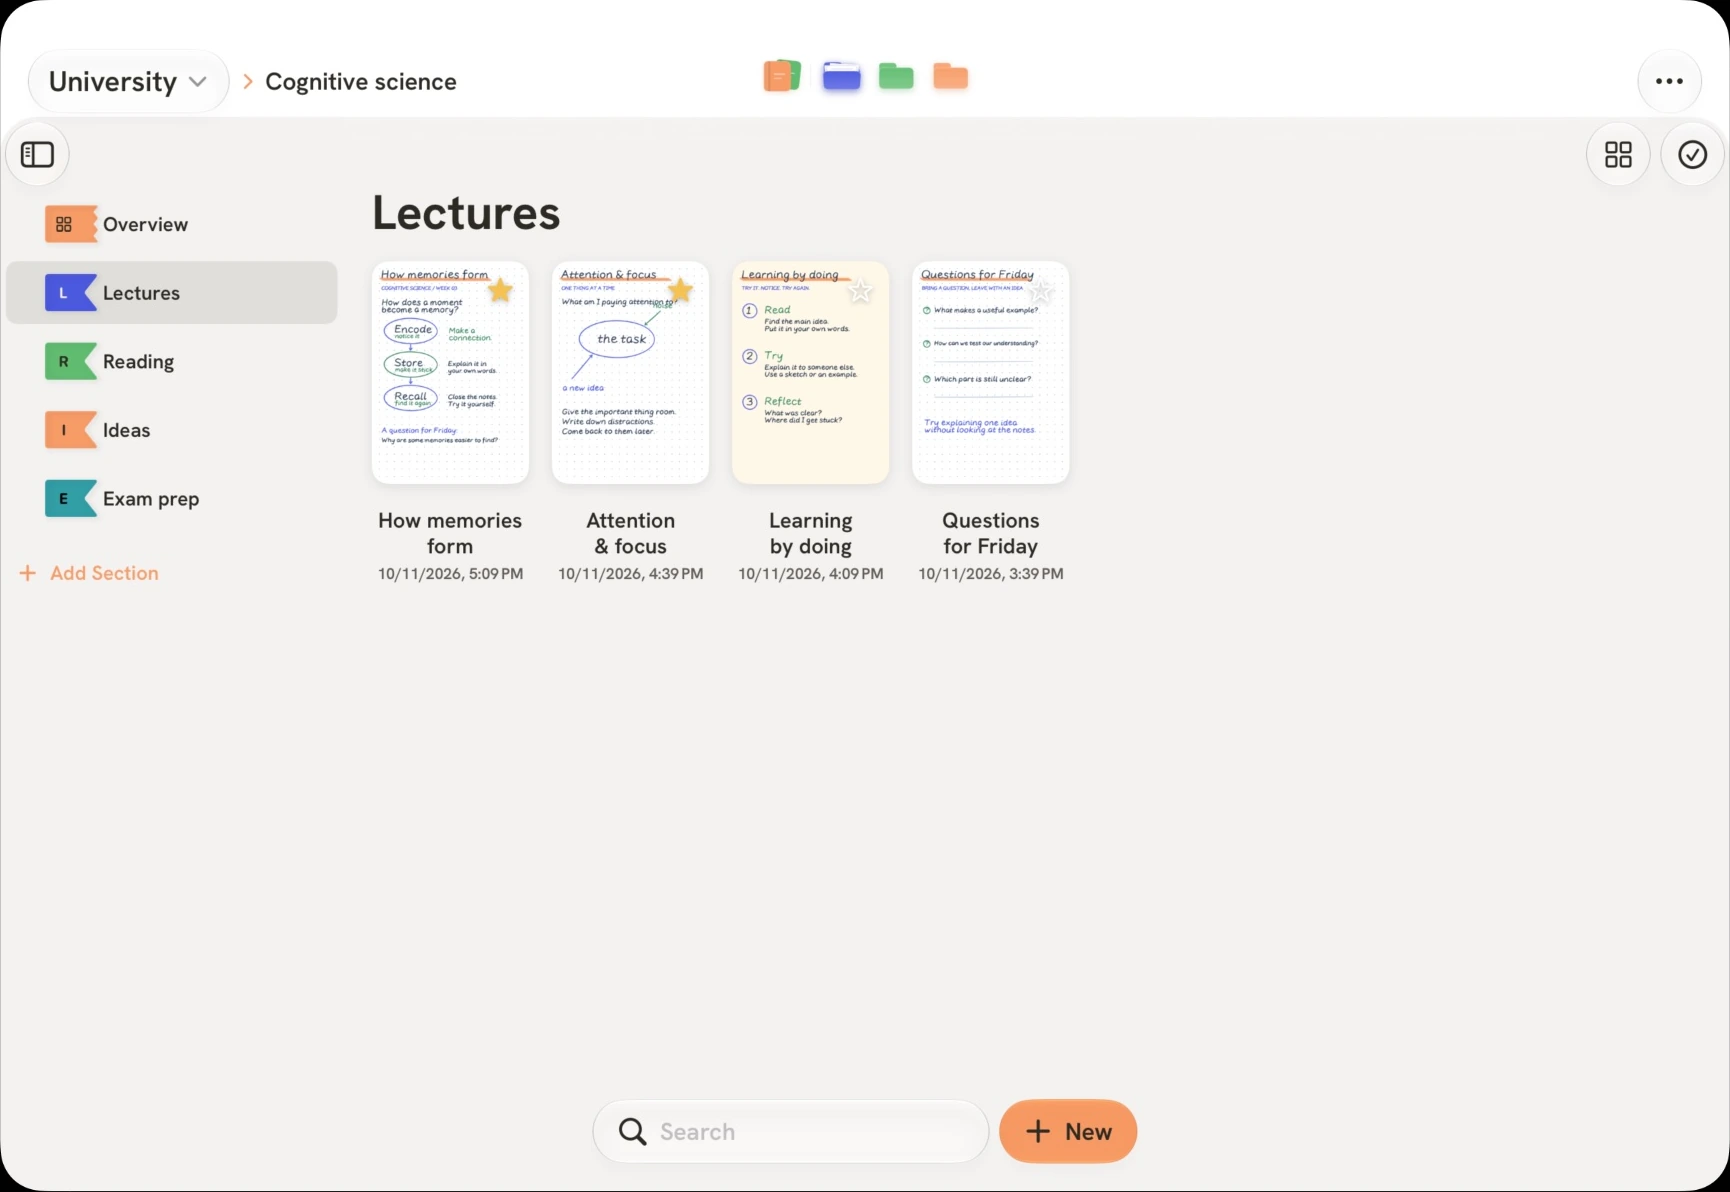Switch to the Exam prep section
1730x1192 pixels.
coord(172,498)
